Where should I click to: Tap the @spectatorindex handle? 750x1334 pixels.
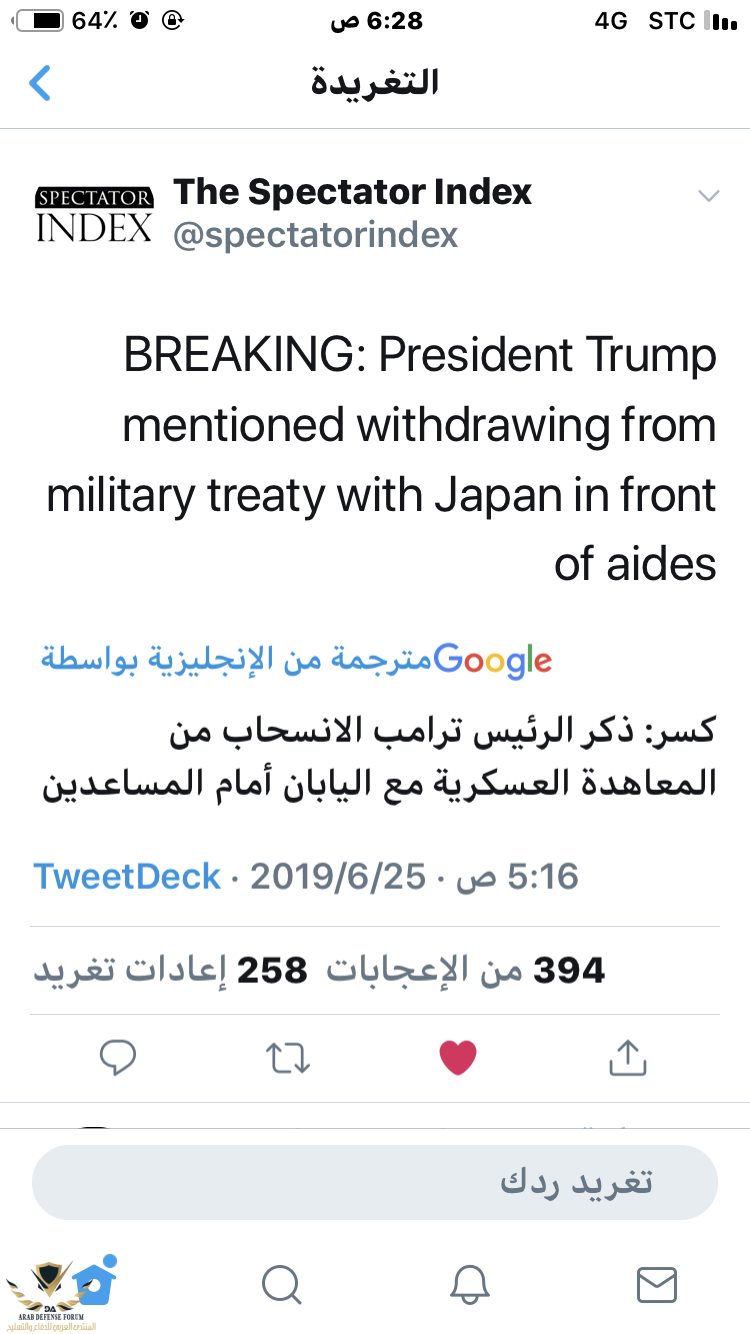pyautogui.click(x=316, y=235)
